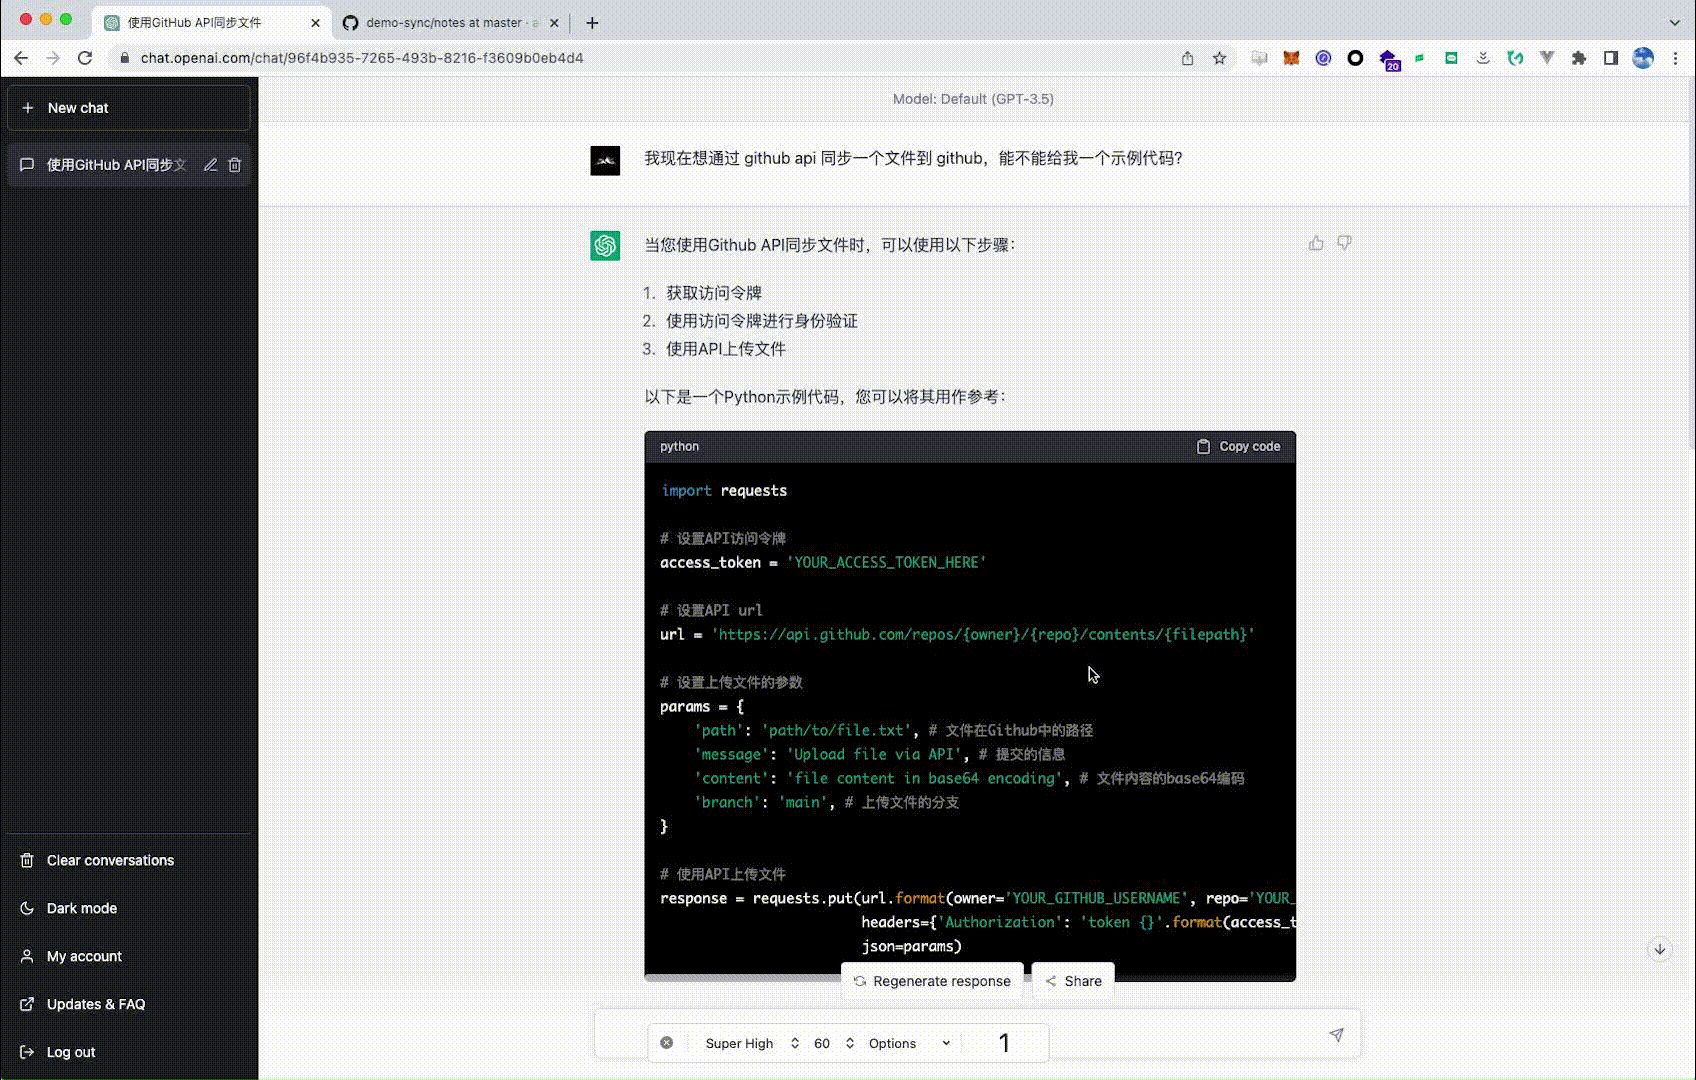This screenshot has height=1080, width=1696.
Task: Click Regenerate response
Action: 932,981
